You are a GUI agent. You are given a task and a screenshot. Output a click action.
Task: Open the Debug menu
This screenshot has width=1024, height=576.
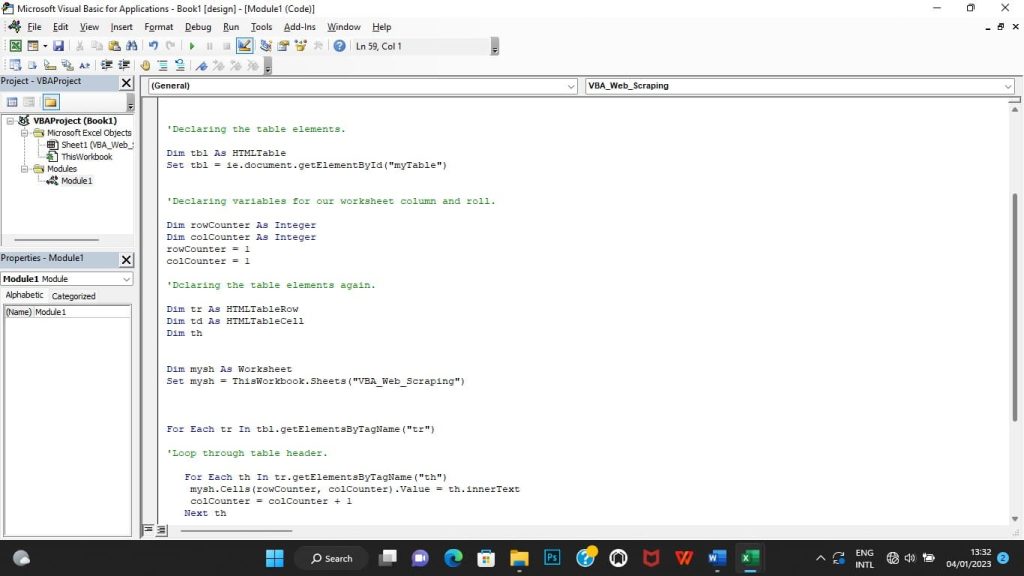[x=198, y=27]
